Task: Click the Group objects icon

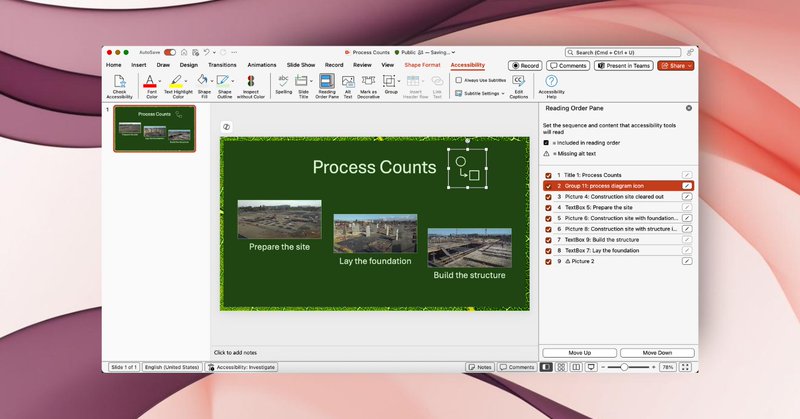Action: [x=389, y=81]
